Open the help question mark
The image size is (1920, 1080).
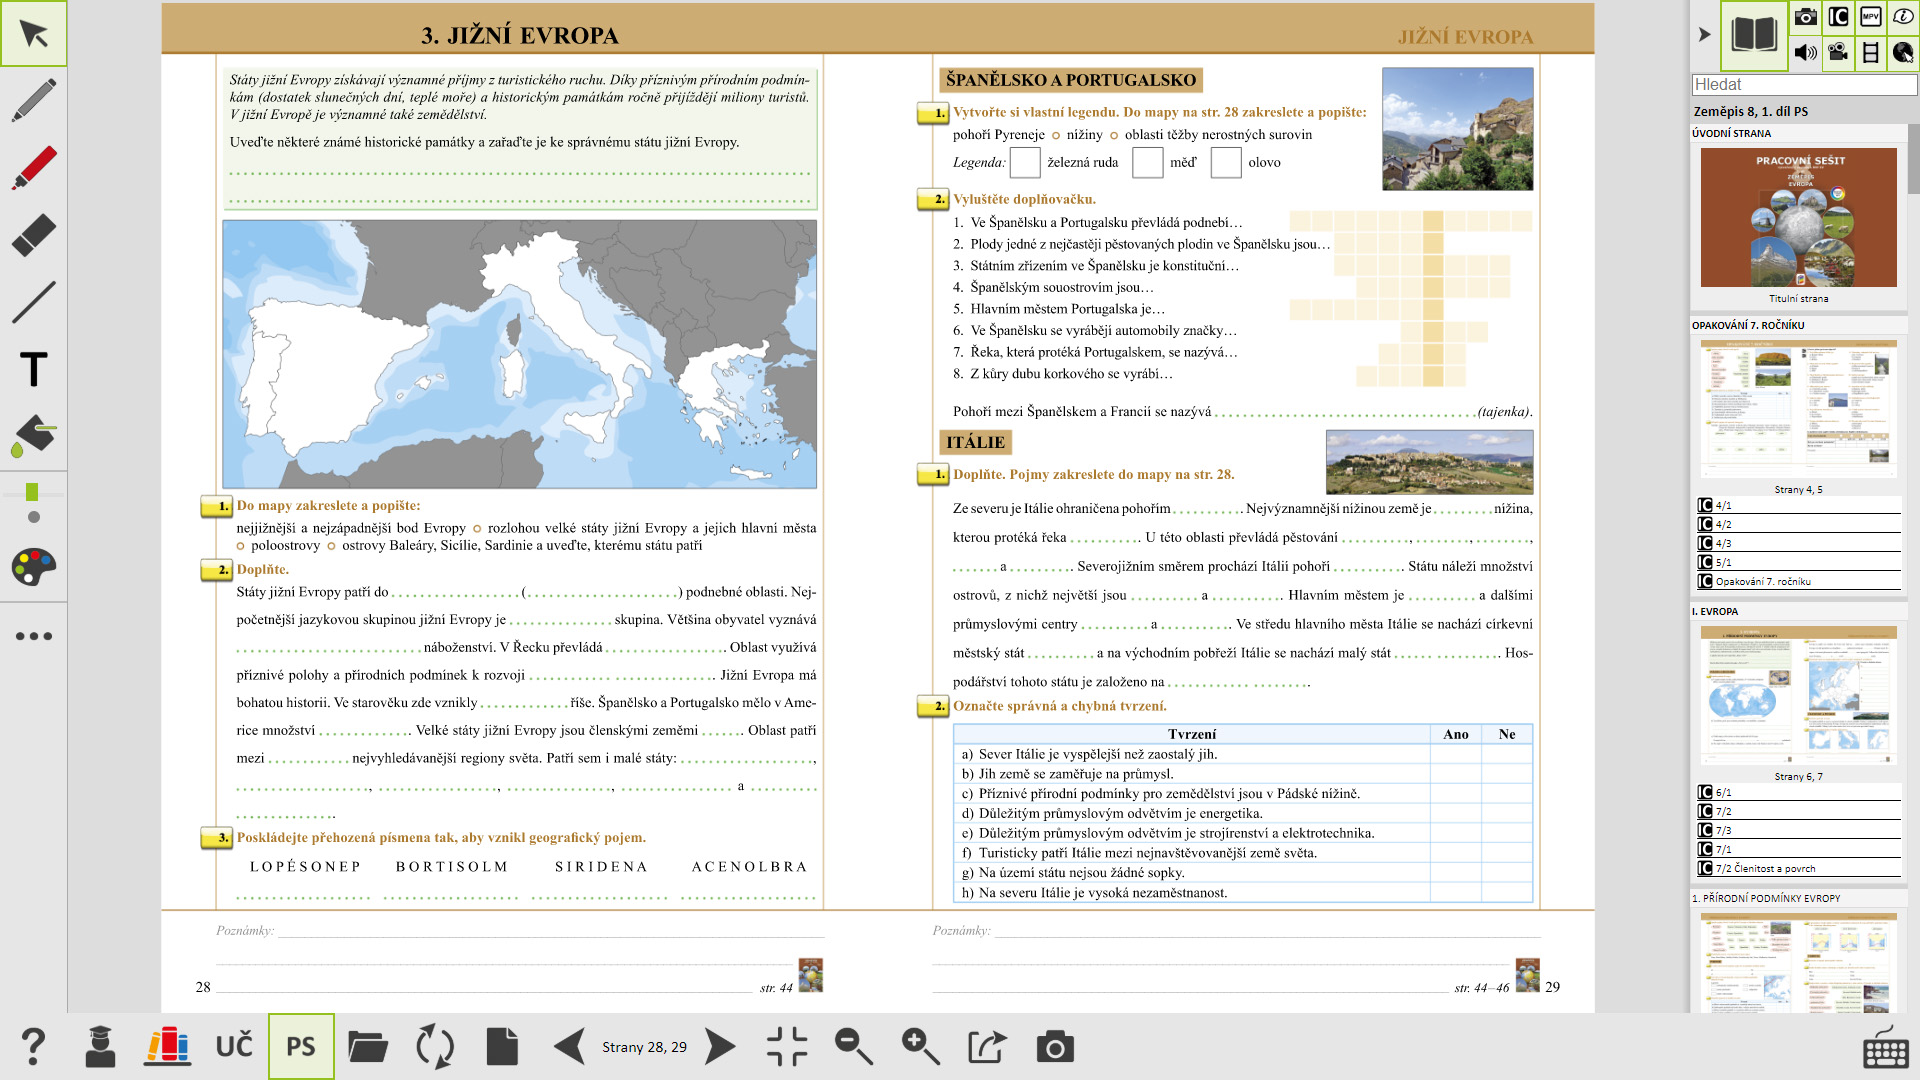tap(33, 1047)
